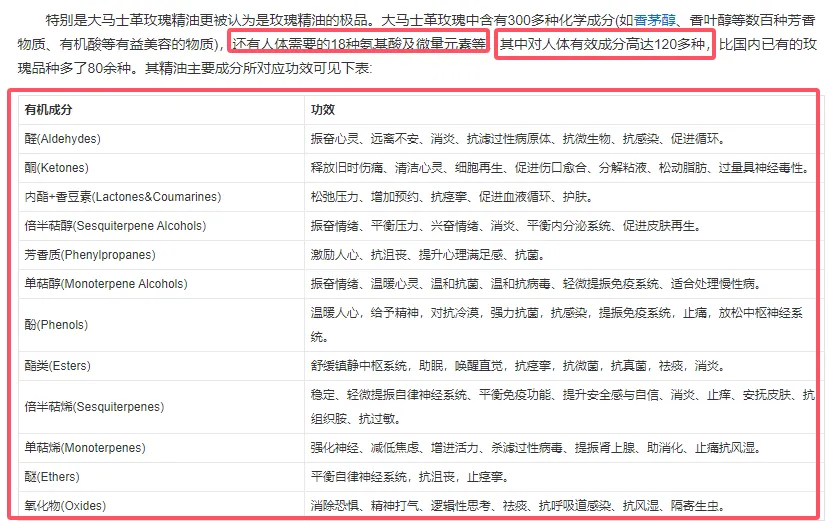Select the 芳香质(Phenylpropanes) cell
Image resolution: width=833 pixels, height=521 pixels.
click(162, 255)
